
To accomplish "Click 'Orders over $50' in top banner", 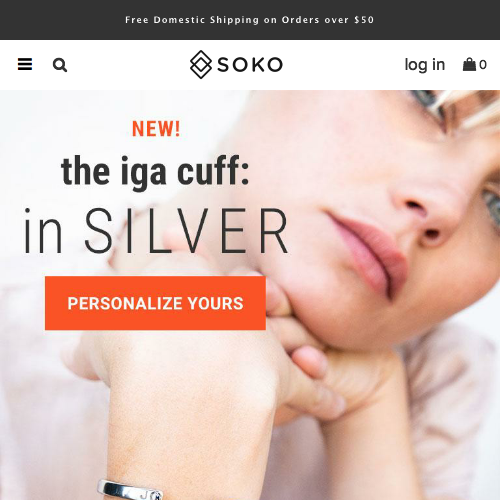I will click(328, 20).
